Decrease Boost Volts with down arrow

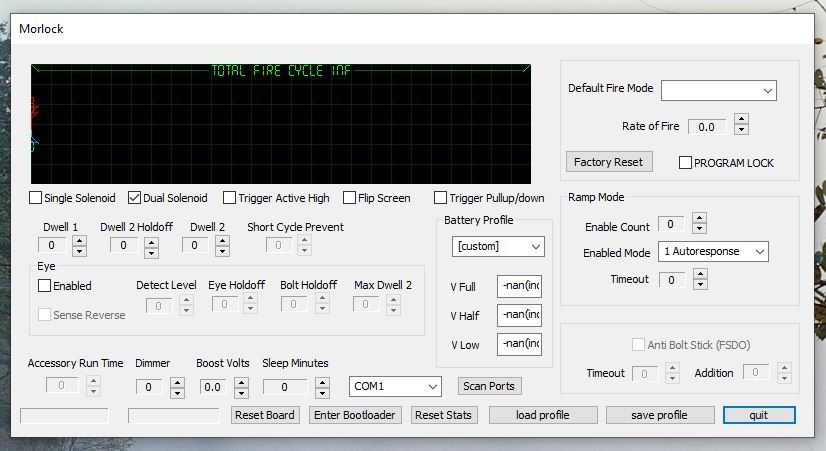pyautogui.click(x=242, y=393)
